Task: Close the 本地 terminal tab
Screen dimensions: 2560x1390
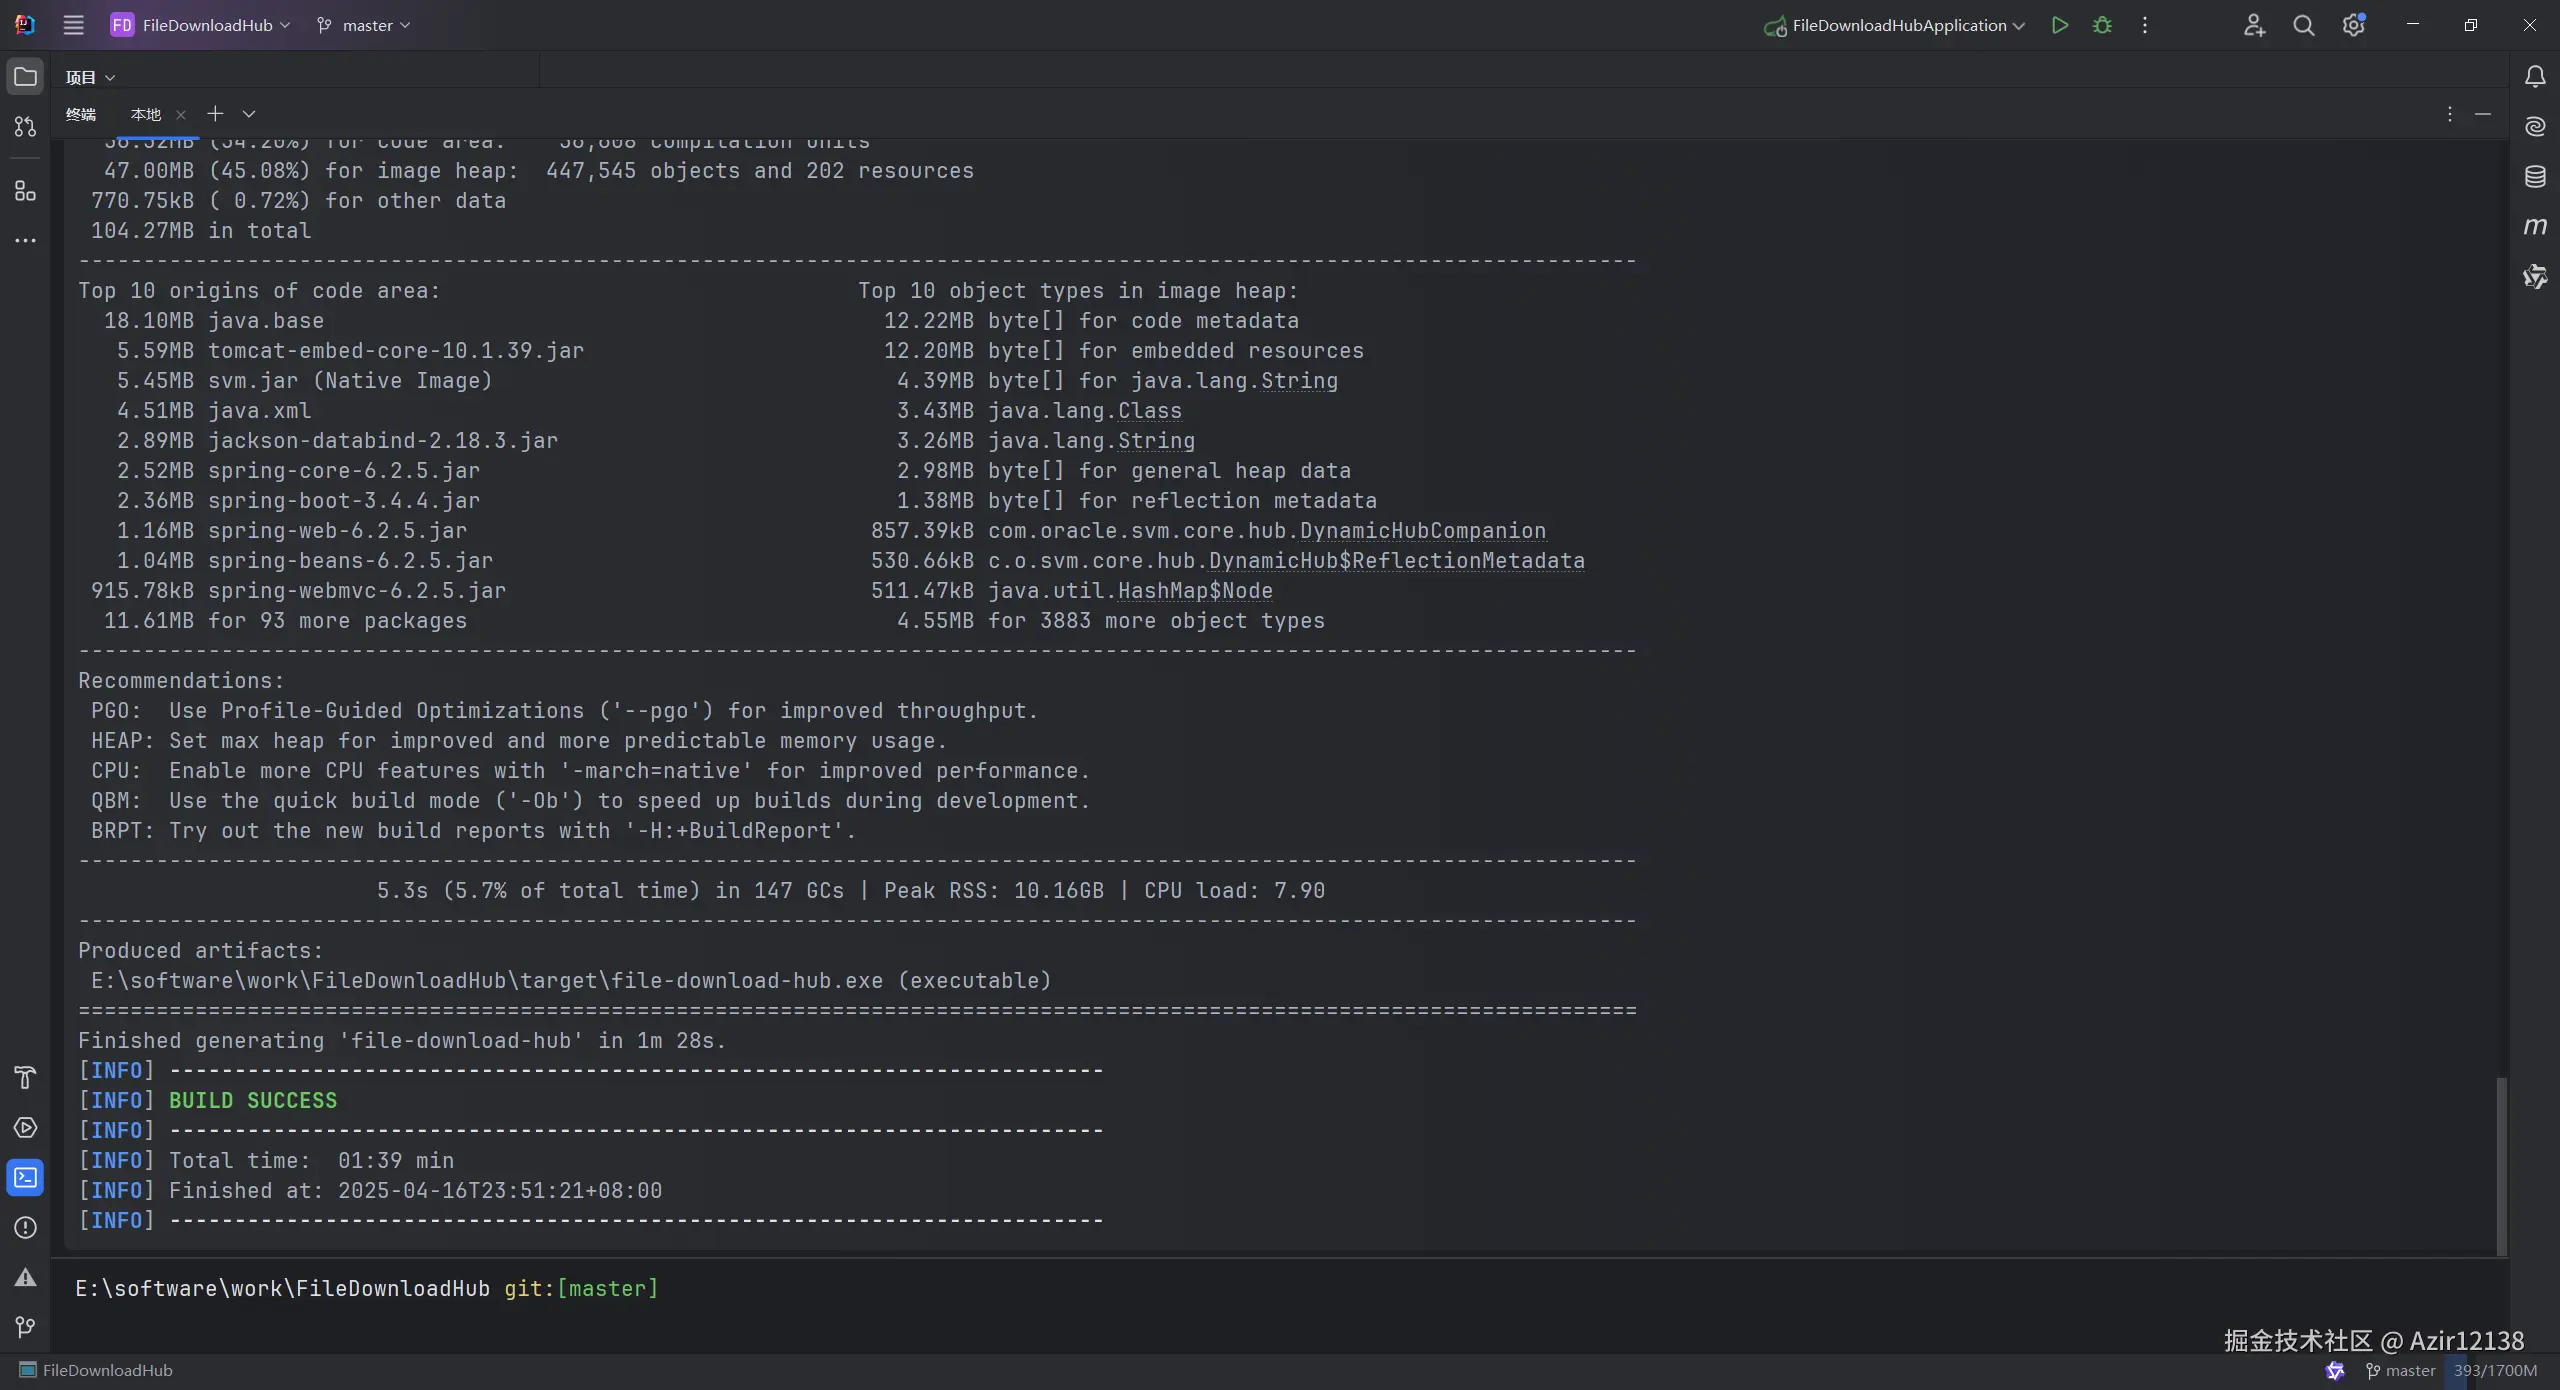Action: point(181,115)
